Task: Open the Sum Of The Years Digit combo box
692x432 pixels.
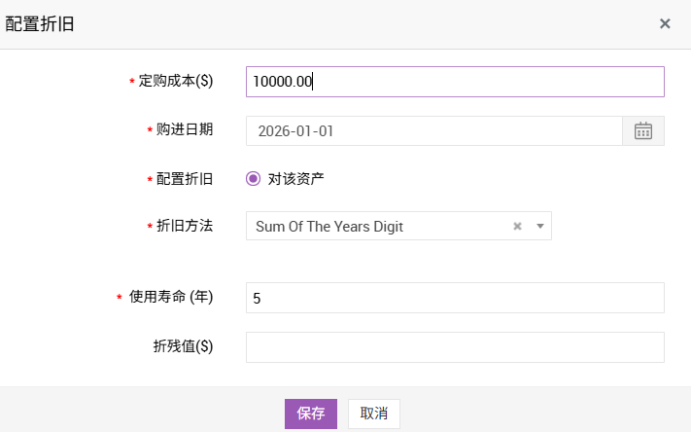Action: coord(380,226)
